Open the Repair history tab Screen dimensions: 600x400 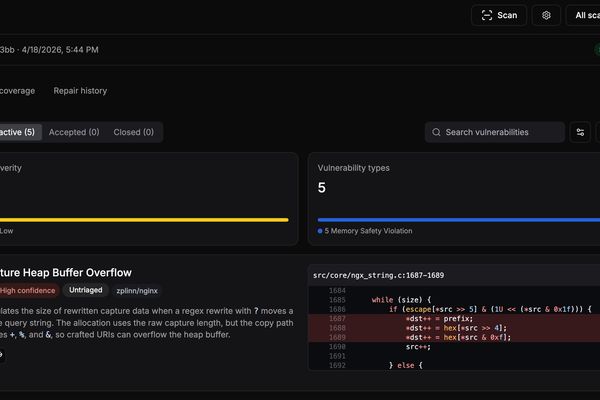pyautogui.click(x=80, y=91)
